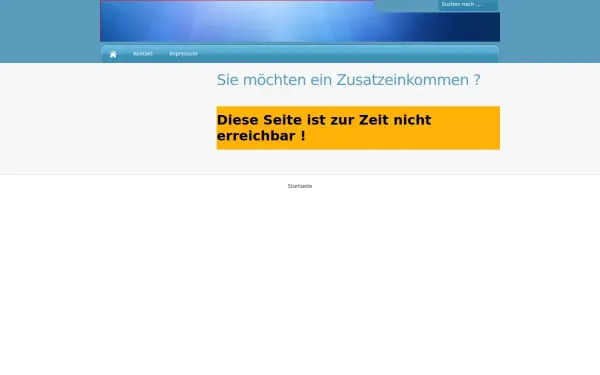Screen dimensions: 600x375
Task: Open the Kontakt menu item
Action: (x=143, y=54)
